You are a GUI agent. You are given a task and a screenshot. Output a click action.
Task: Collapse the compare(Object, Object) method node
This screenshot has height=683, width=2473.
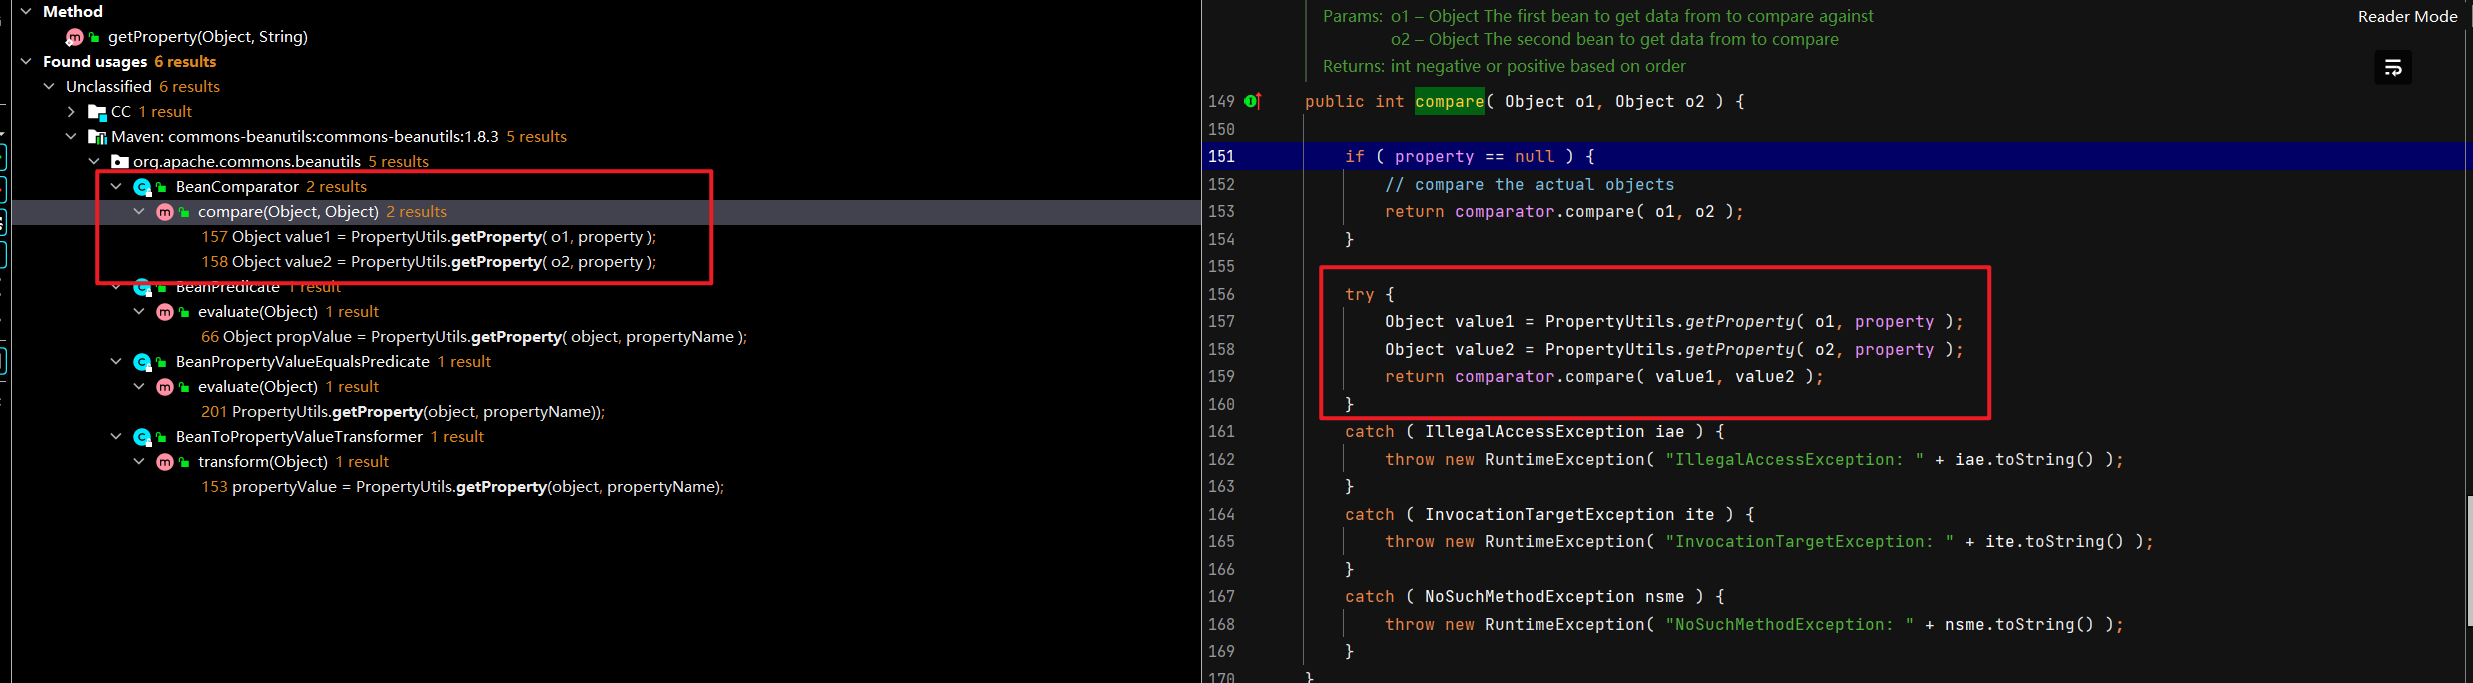(x=139, y=211)
